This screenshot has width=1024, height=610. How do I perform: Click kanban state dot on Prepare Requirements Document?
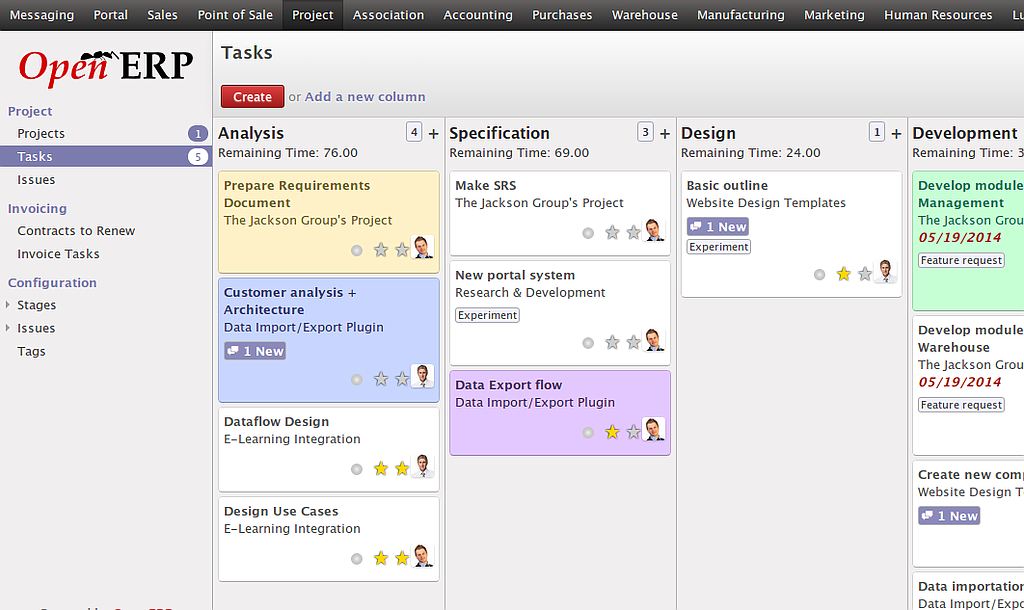tap(357, 250)
